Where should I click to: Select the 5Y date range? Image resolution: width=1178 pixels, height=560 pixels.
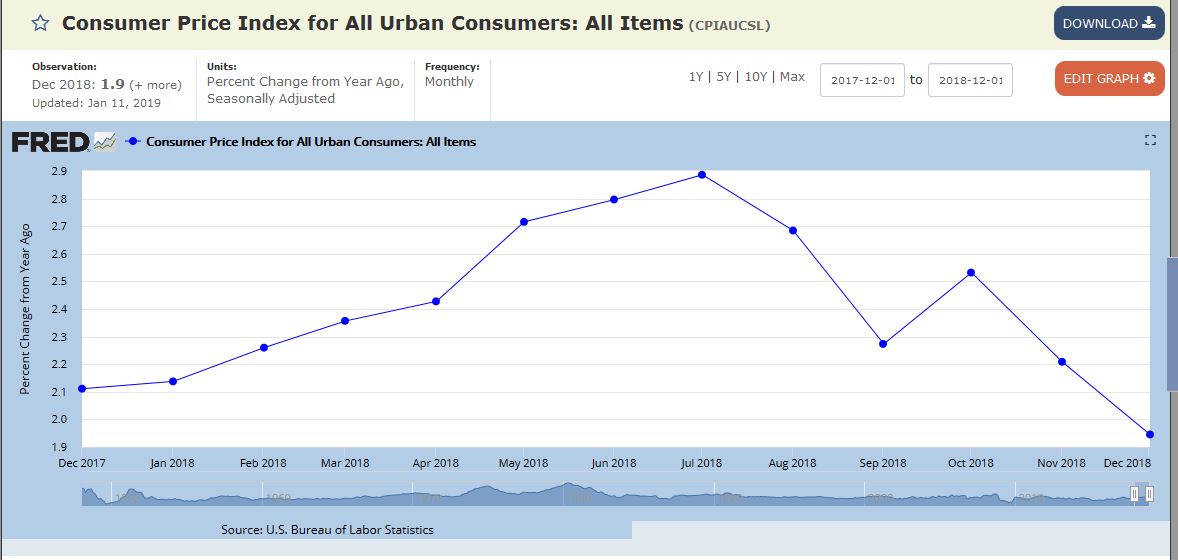[723, 77]
